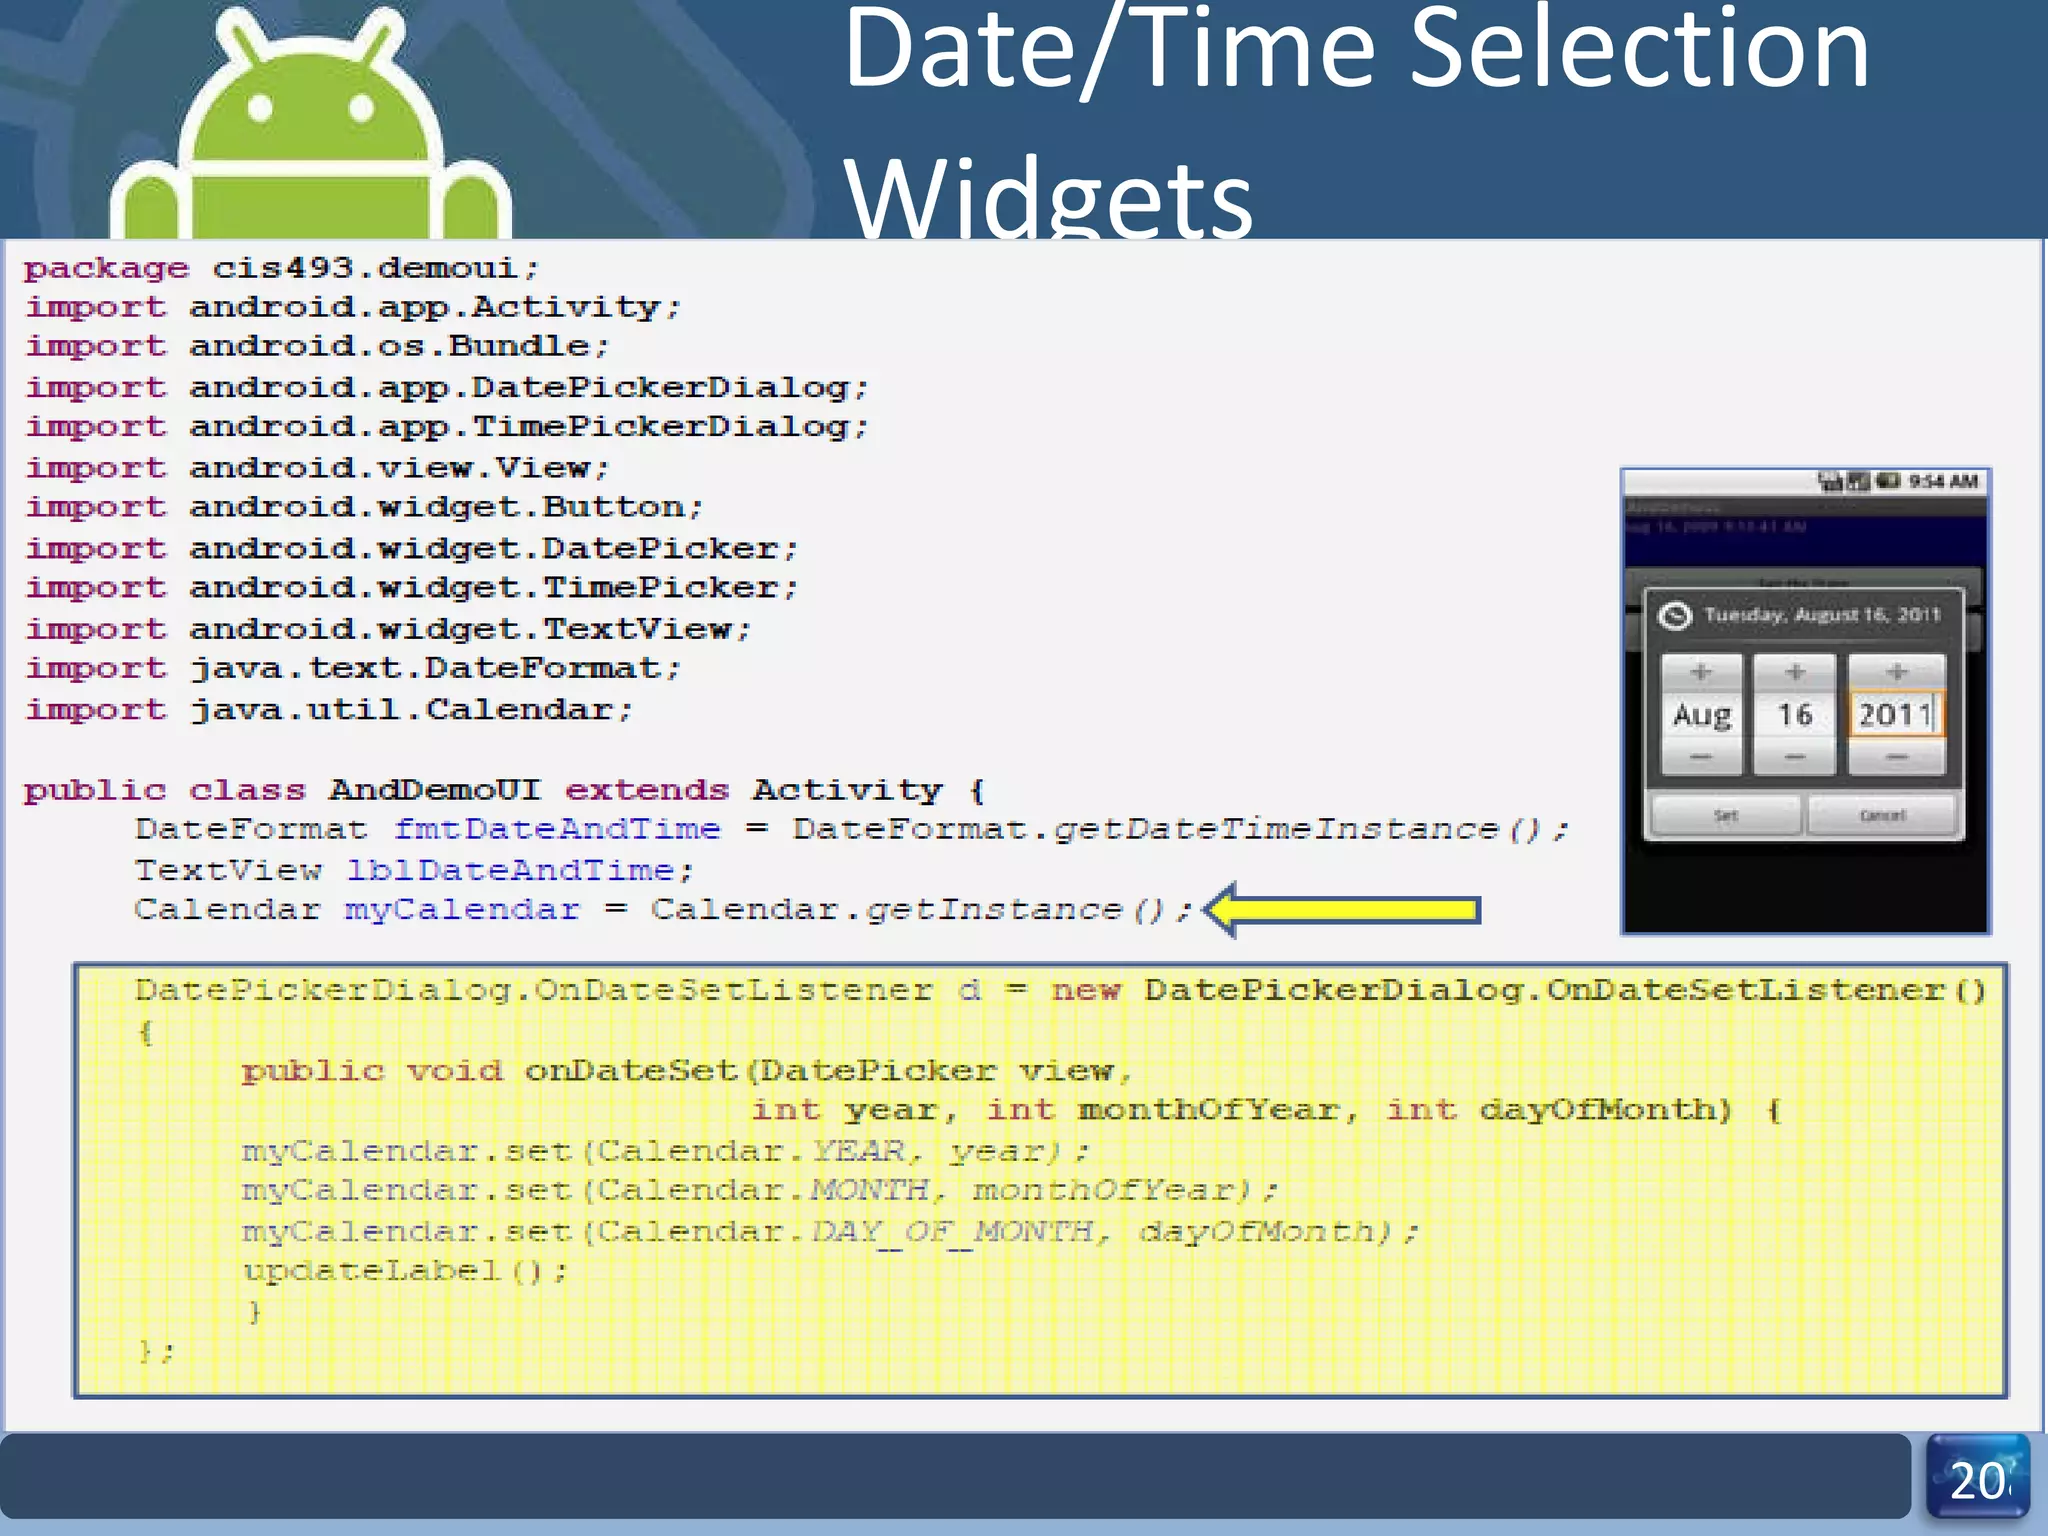The image size is (2048, 1536).
Task: Click the line import java.util.Calendar;
Action: pyautogui.click(x=329, y=709)
